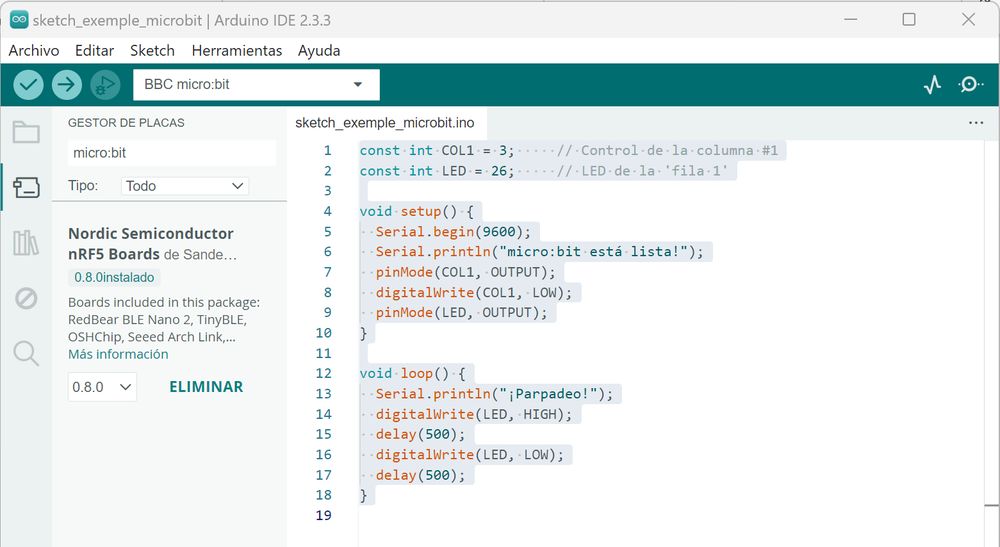Click the pinMode(COL1, OUTPUT) line
Viewport: 1000px width, 547px height.
[x=466, y=272]
